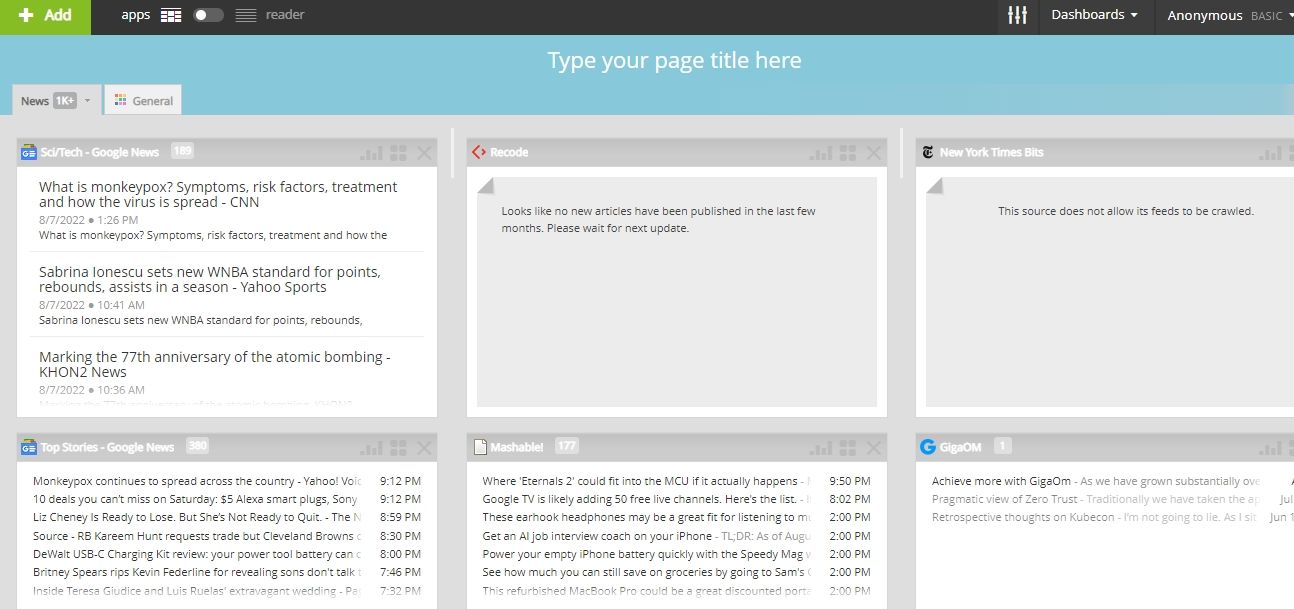Click the New York Times Bits icon
Screen dimensions: 1294x609
pyautogui.click(x=927, y=152)
